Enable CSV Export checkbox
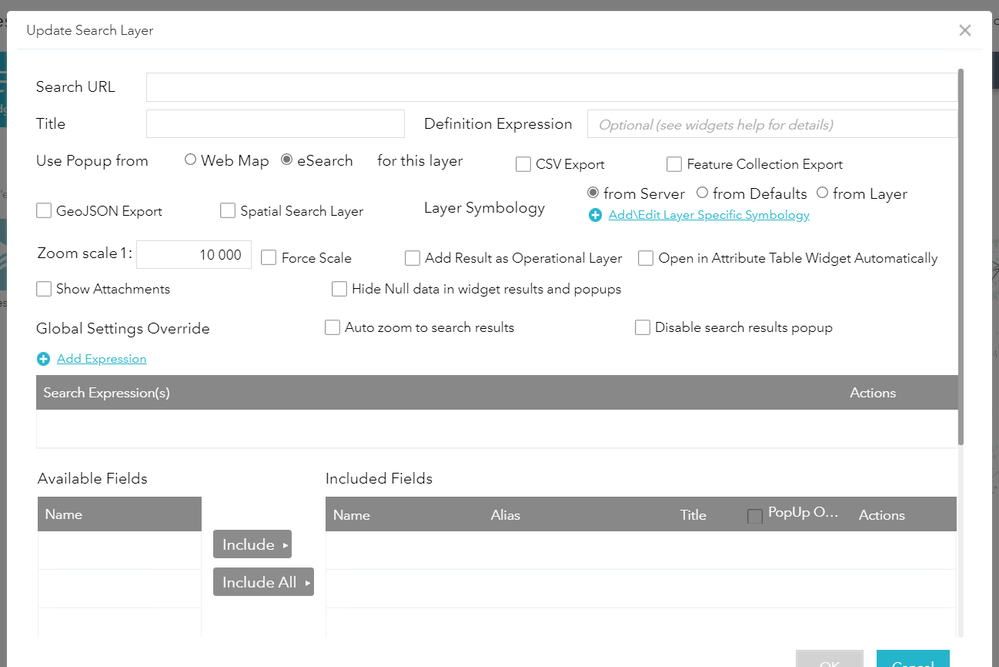The height and width of the screenshot is (667, 999). pos(523,164)
